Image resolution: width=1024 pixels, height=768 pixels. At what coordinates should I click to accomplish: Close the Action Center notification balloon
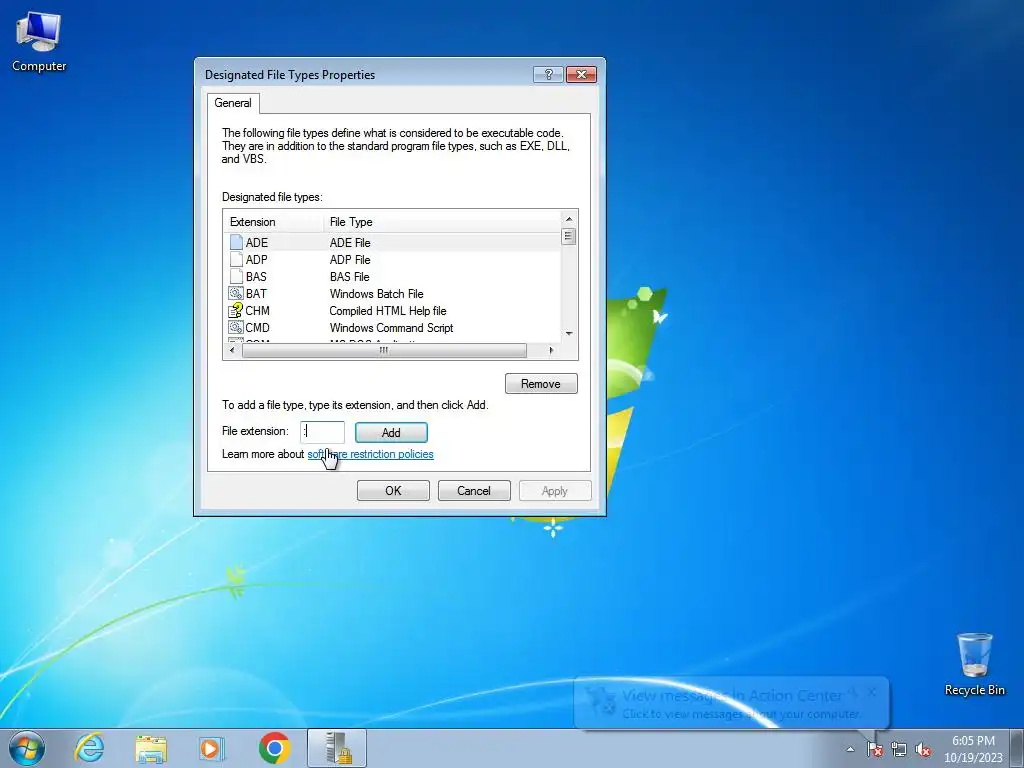pos(872,692)
